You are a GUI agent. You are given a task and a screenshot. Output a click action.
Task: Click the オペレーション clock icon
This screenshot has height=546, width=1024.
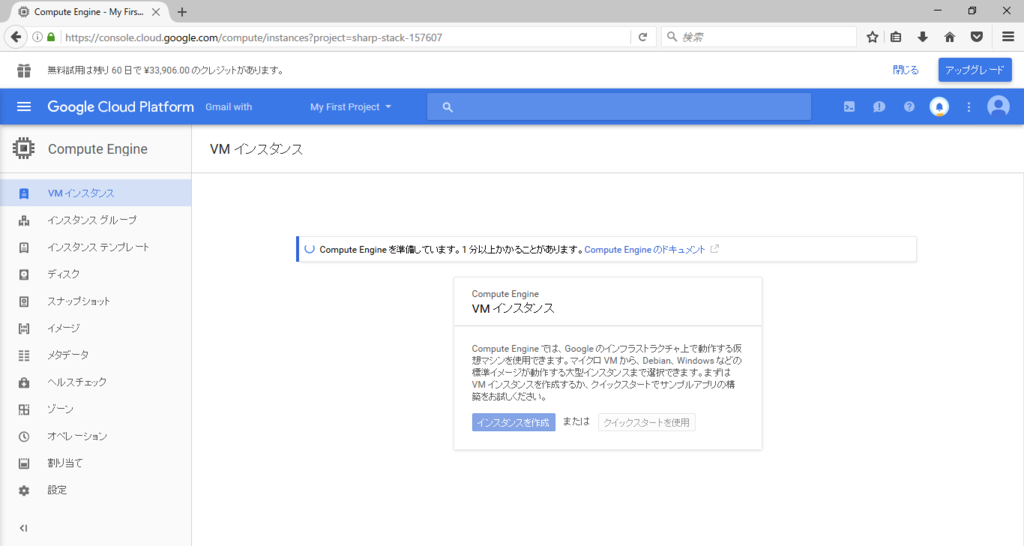[x=24, y=436]
